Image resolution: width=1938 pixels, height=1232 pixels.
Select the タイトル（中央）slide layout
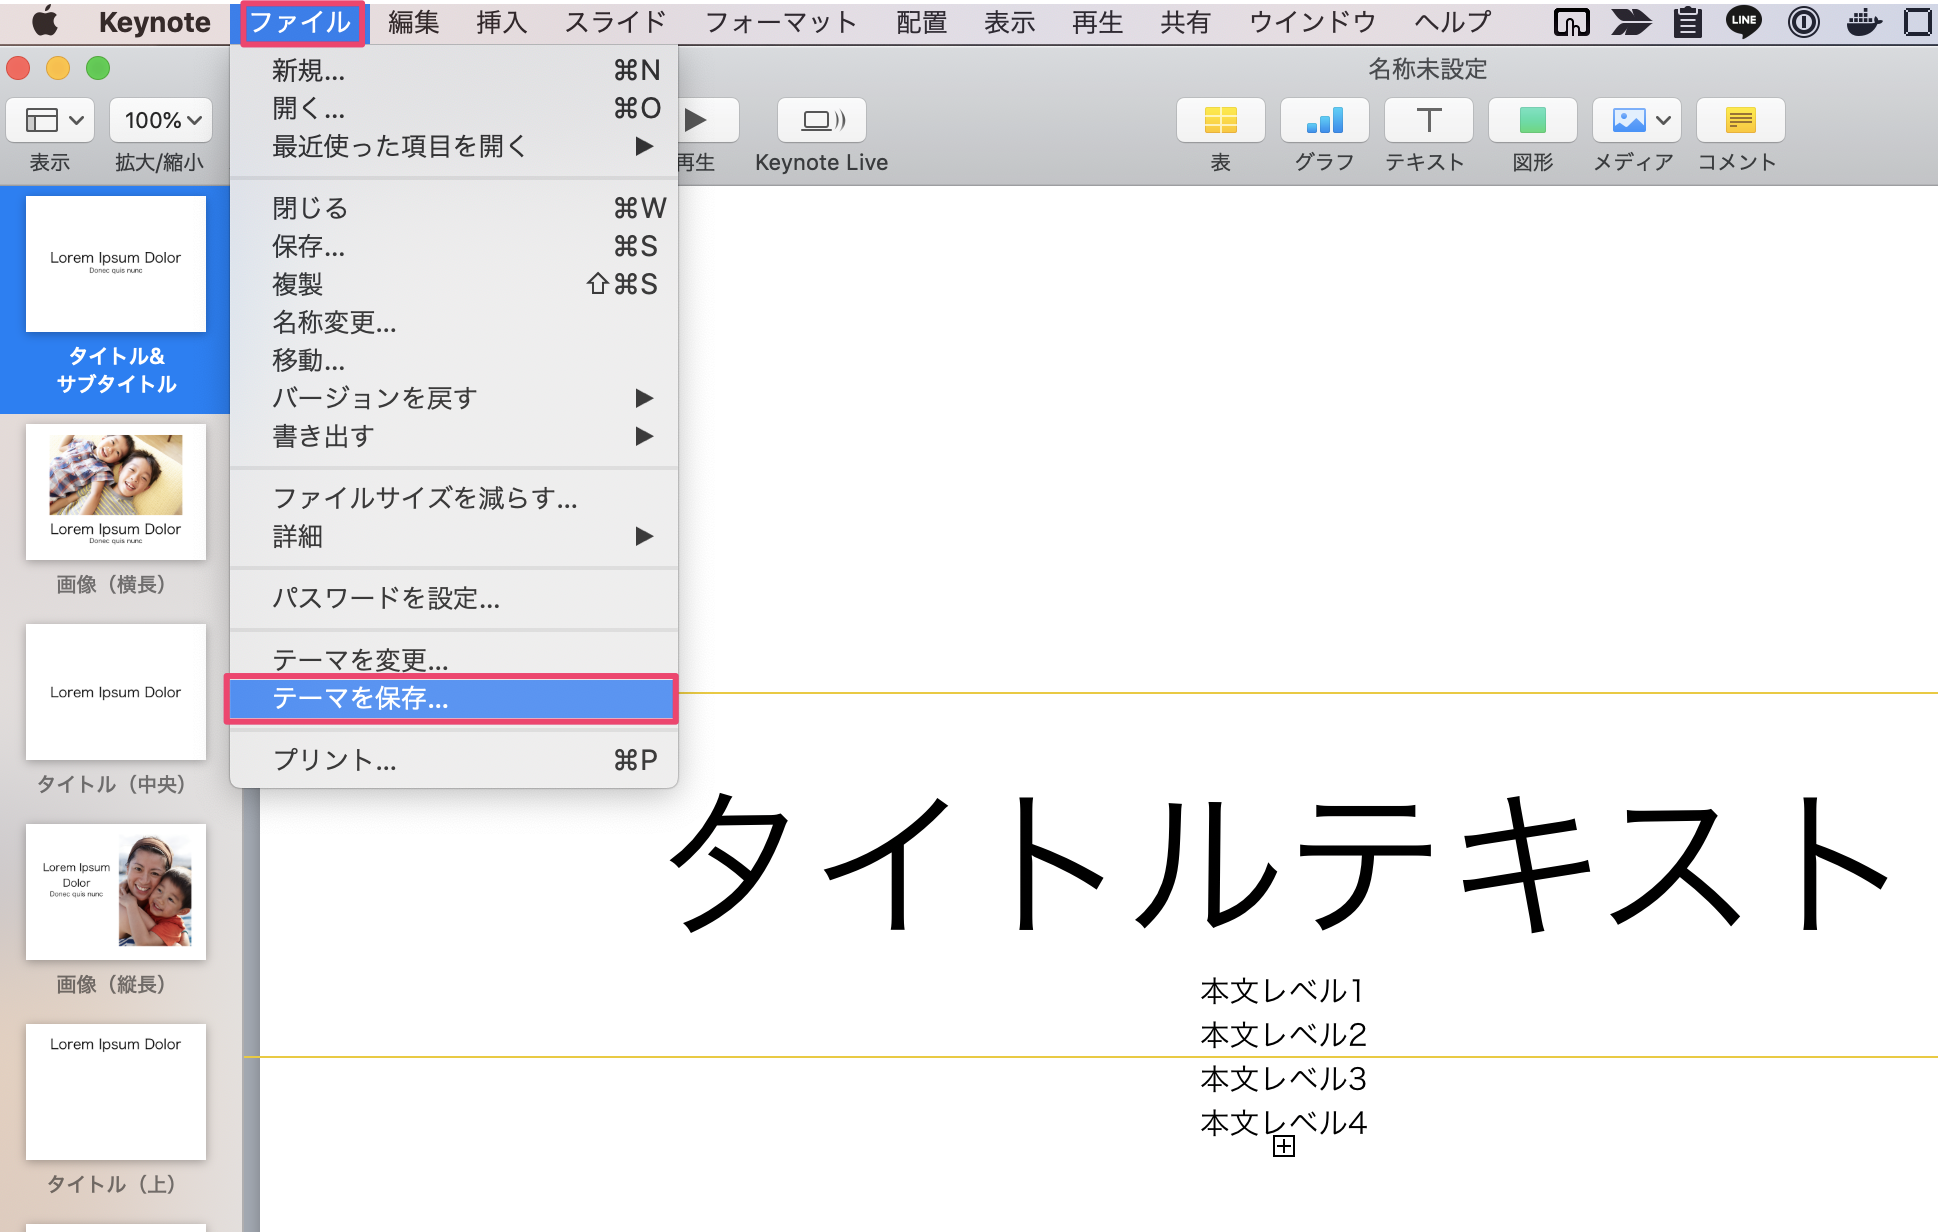(116, 692)
